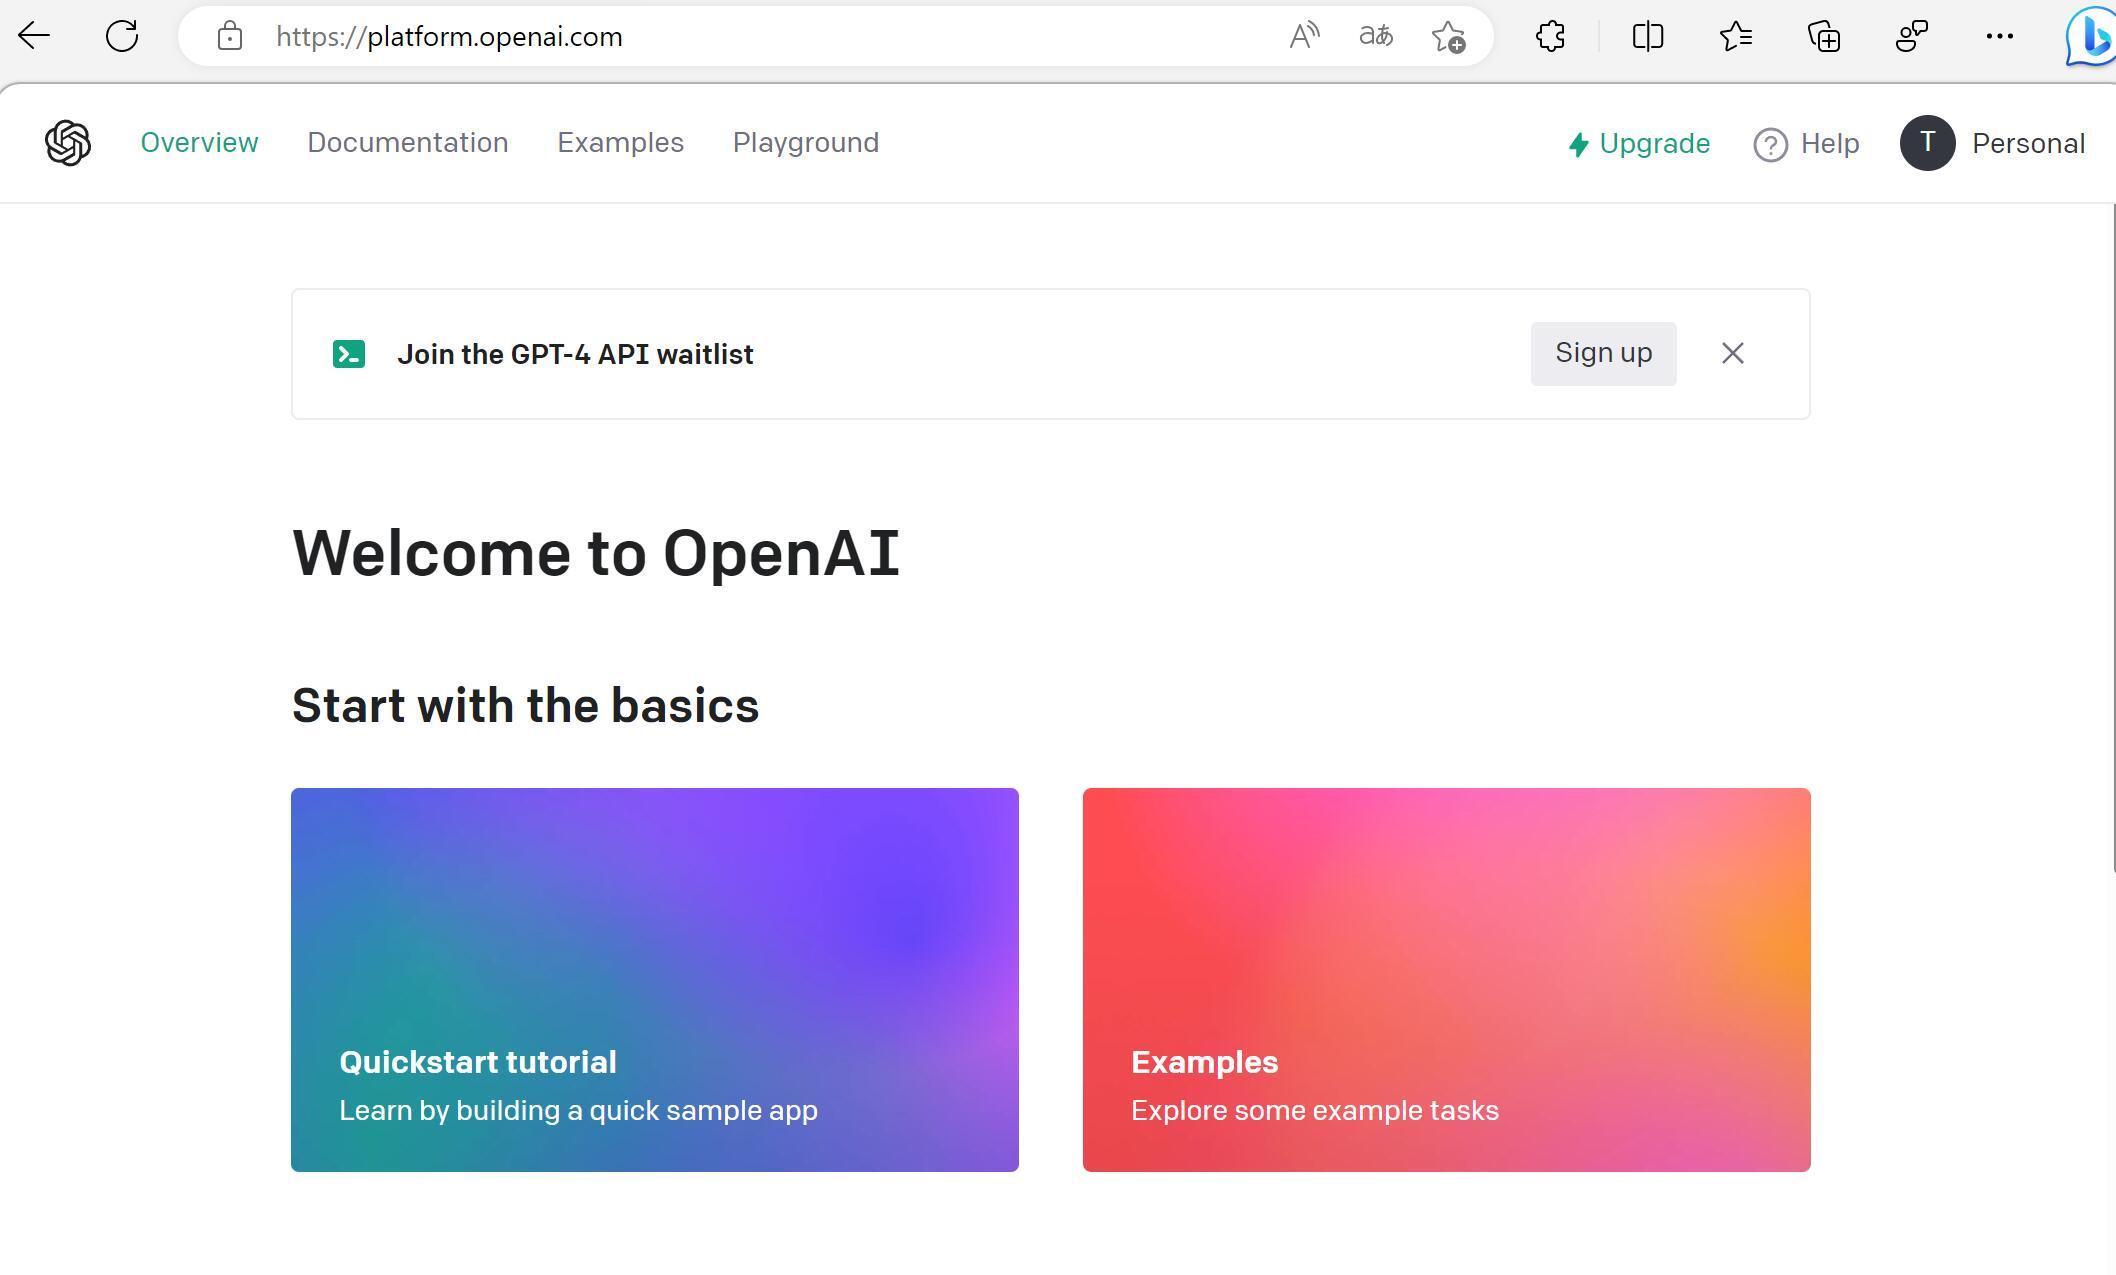This screenshot has height=1275, width=2116.
Task: Click the 'Welcome to OpenAI' heading
Action: tap(596, 553)
